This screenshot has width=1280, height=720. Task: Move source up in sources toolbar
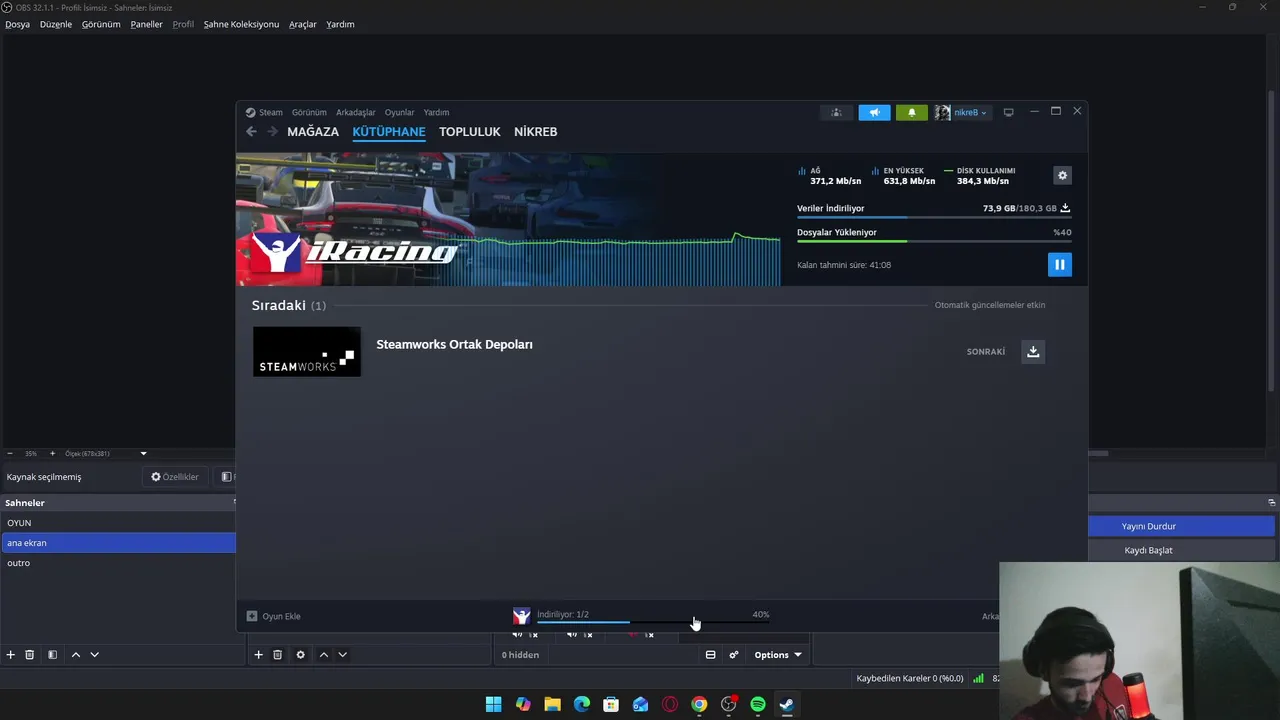[x=323, y=655]
